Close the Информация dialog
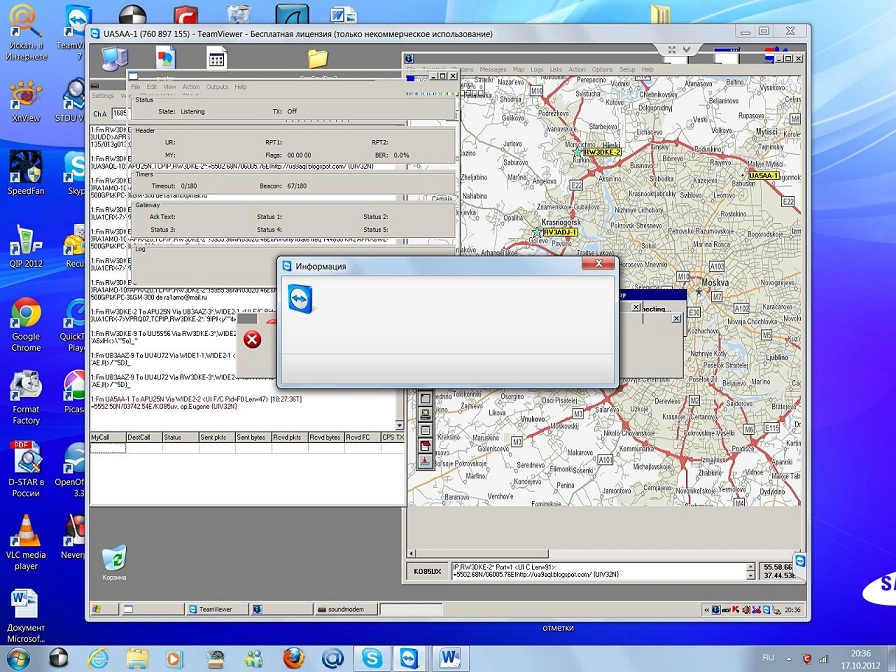 [599, 263]
